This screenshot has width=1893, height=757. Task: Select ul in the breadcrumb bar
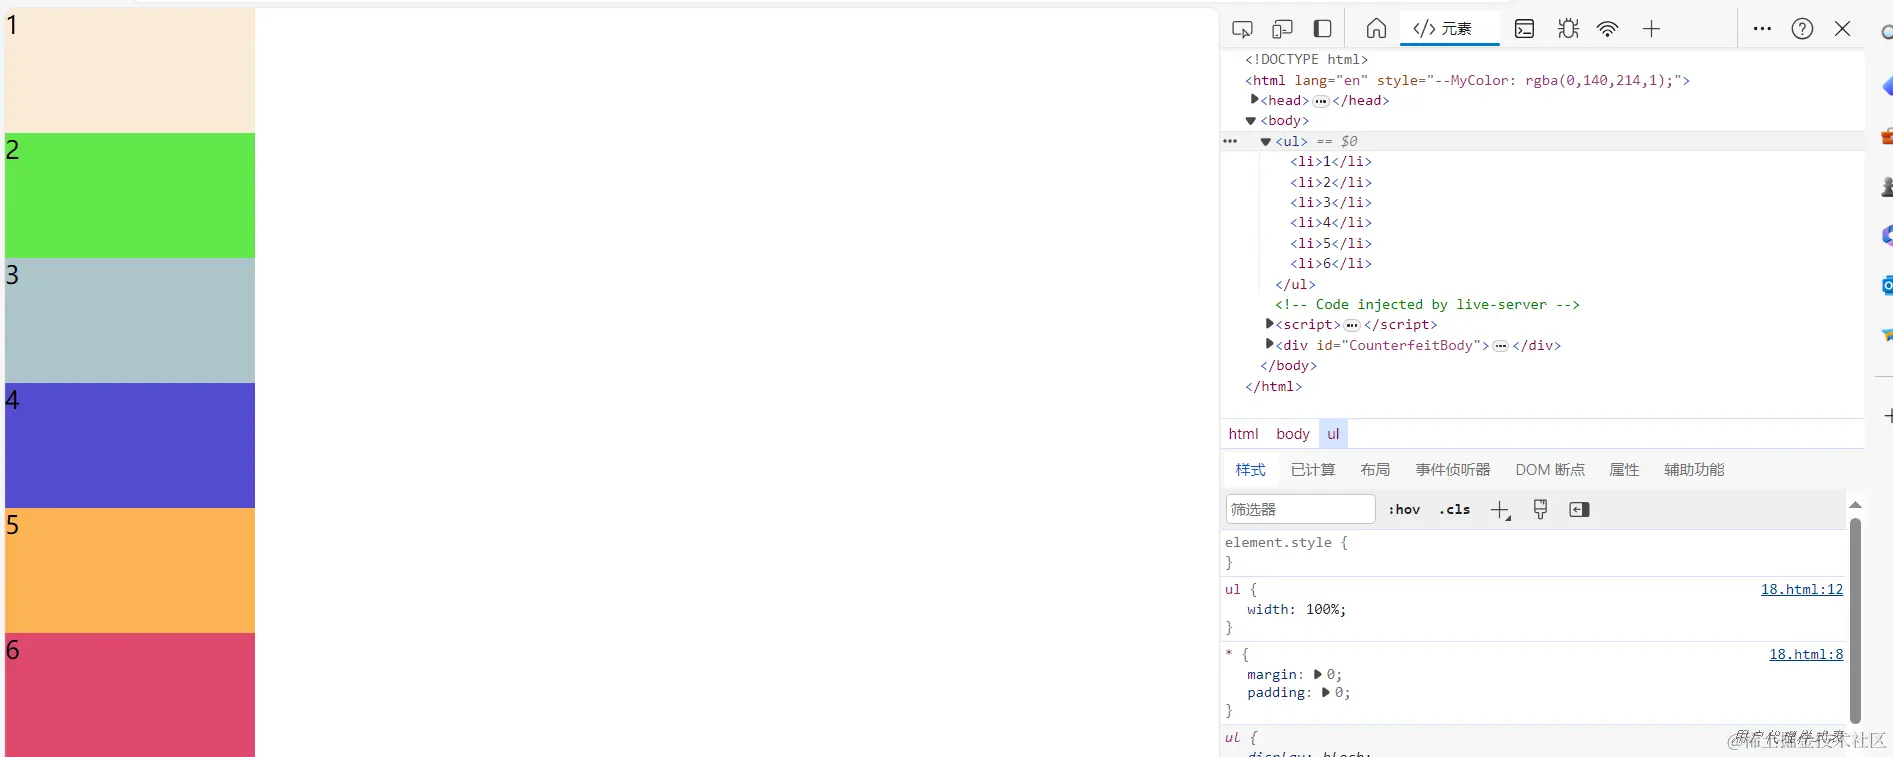tap(1333, 434)
